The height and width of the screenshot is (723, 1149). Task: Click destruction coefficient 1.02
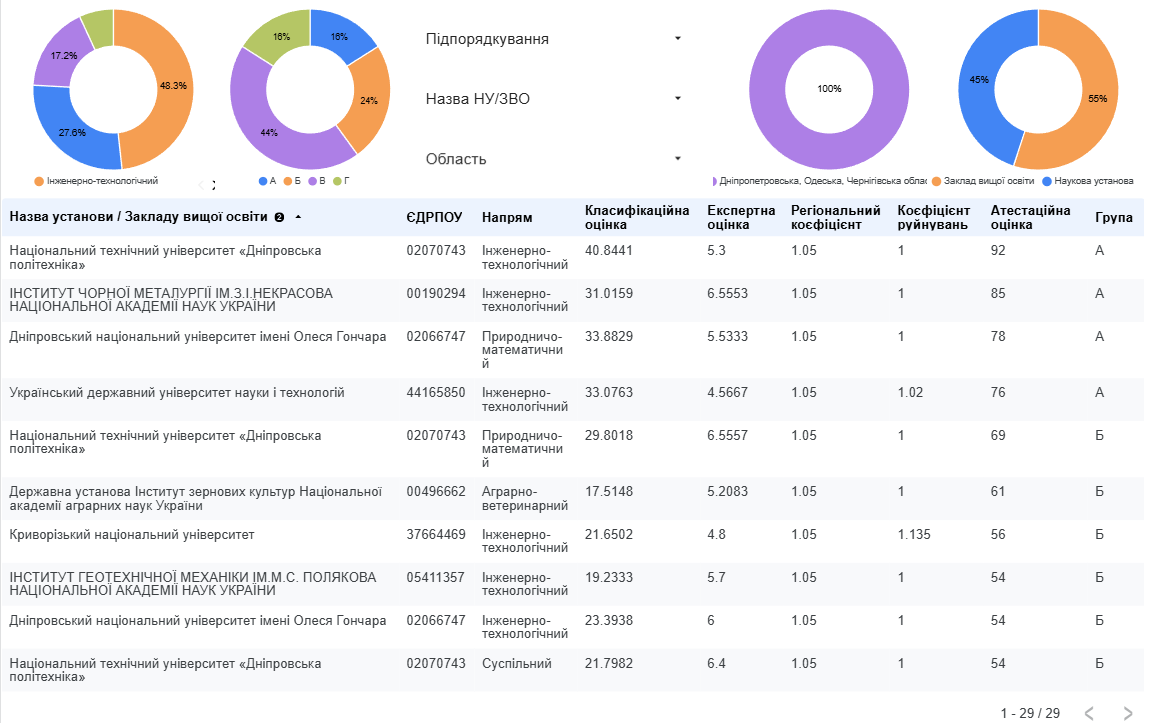point(910,393)
